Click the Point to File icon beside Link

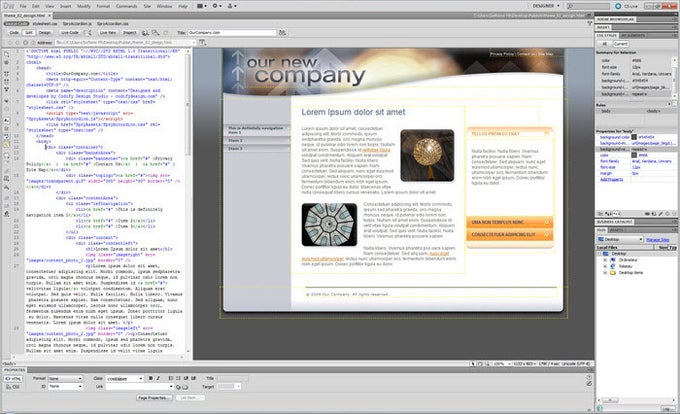click(178, 387)
